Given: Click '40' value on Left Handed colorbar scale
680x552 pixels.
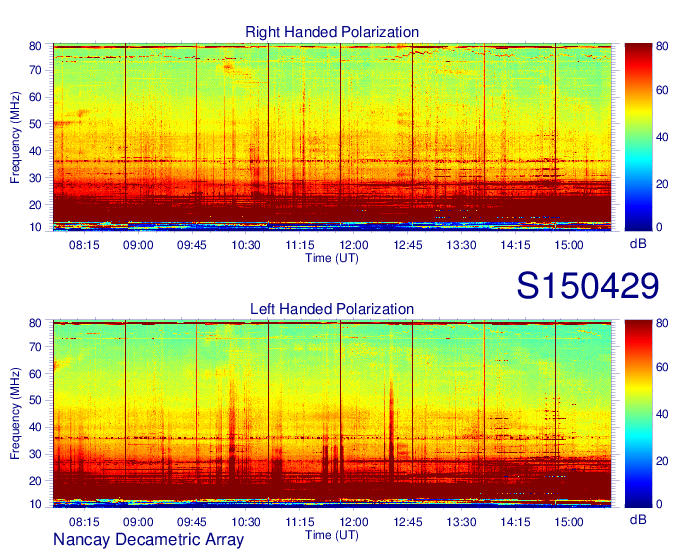Looking at the screenshot, I should 662,414.
